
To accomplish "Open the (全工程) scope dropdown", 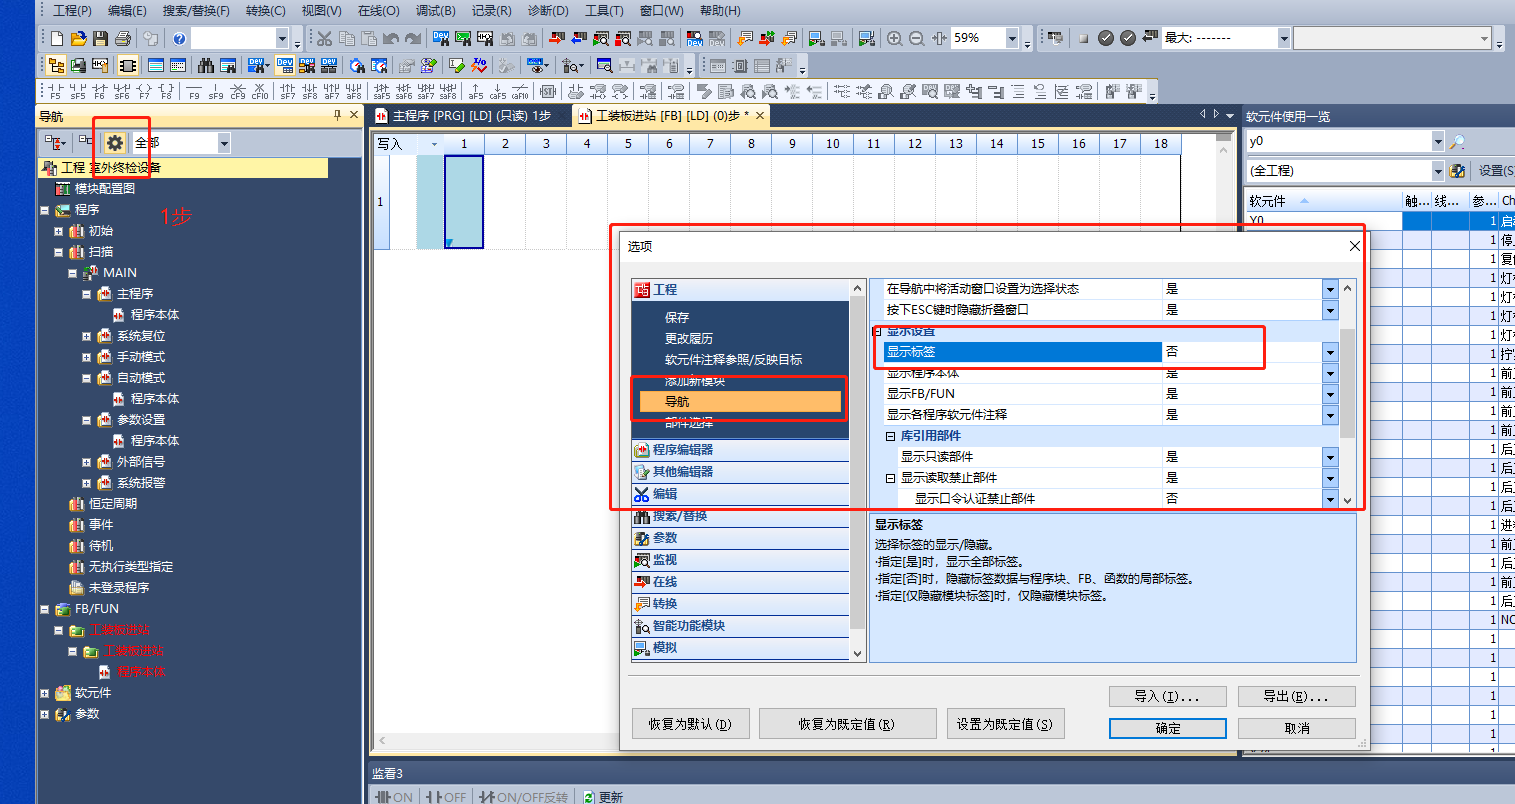I will coord(1437,171).
